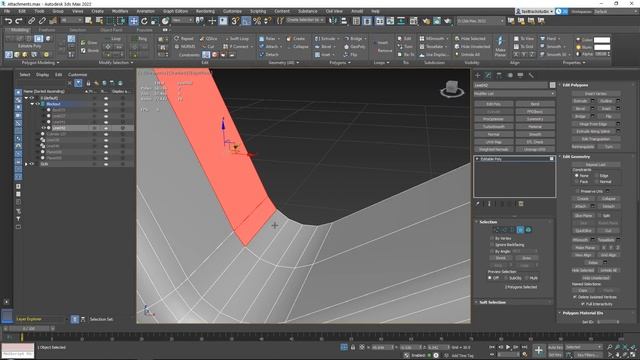This screenshot has height=360, width=640.
Task: Open the Create command panel tab
Action: [478, 75]
